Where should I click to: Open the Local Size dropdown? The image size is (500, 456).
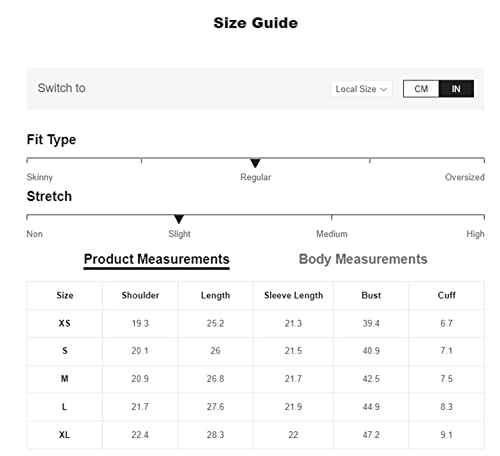pos(361,89)
